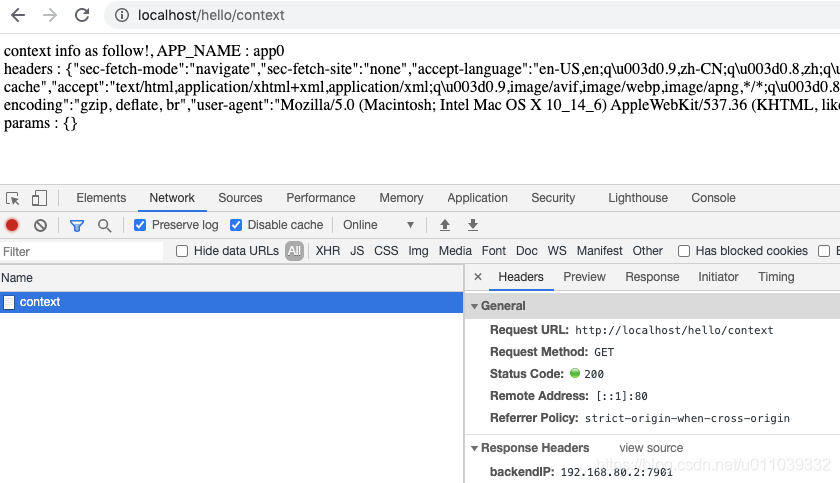Image resolution: width=840 pixels, height=483 pixels.
Task: Click the page text 'params : {}'
Action: 41,123
